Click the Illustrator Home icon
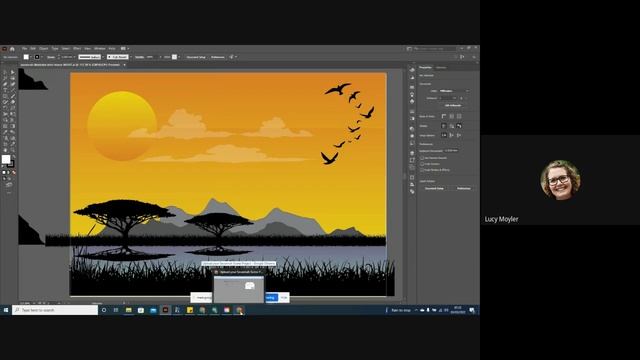Viewport: 640px width, 360px height. click(x=12, y=49)
